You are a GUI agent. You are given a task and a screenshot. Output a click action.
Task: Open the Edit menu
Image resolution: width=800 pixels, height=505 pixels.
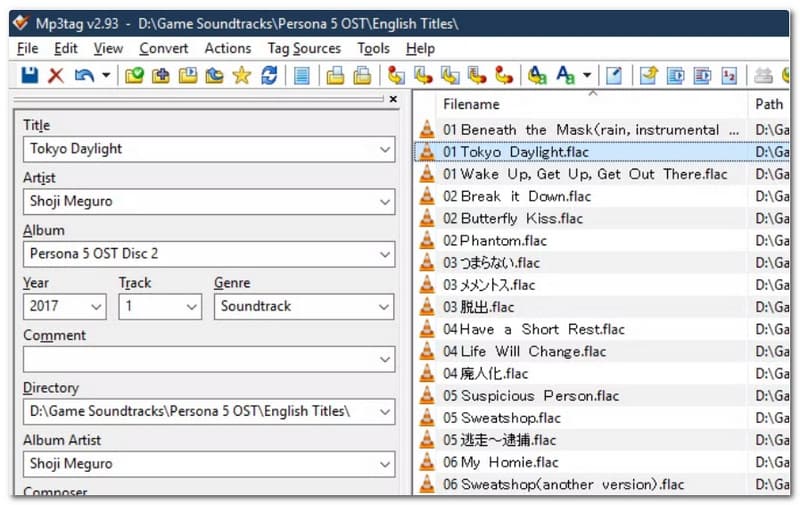click(x=66, y=48)
